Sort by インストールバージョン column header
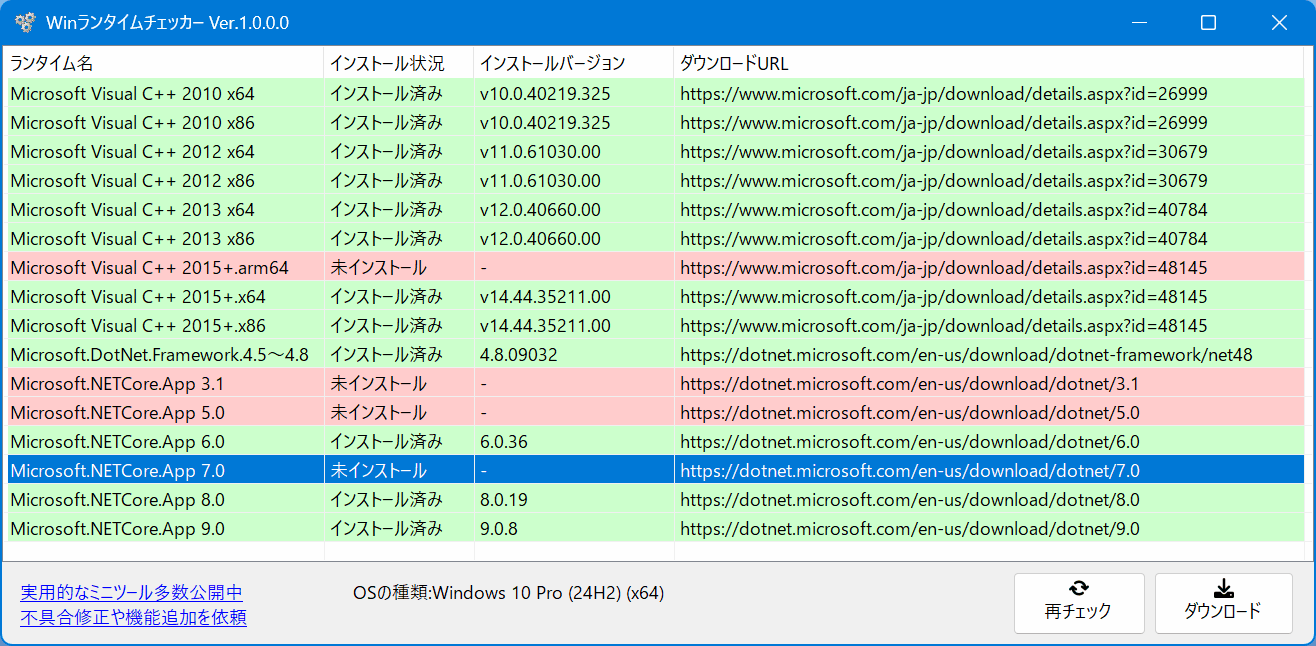This screenshot has width=1316, height=646. click(574, 63)
